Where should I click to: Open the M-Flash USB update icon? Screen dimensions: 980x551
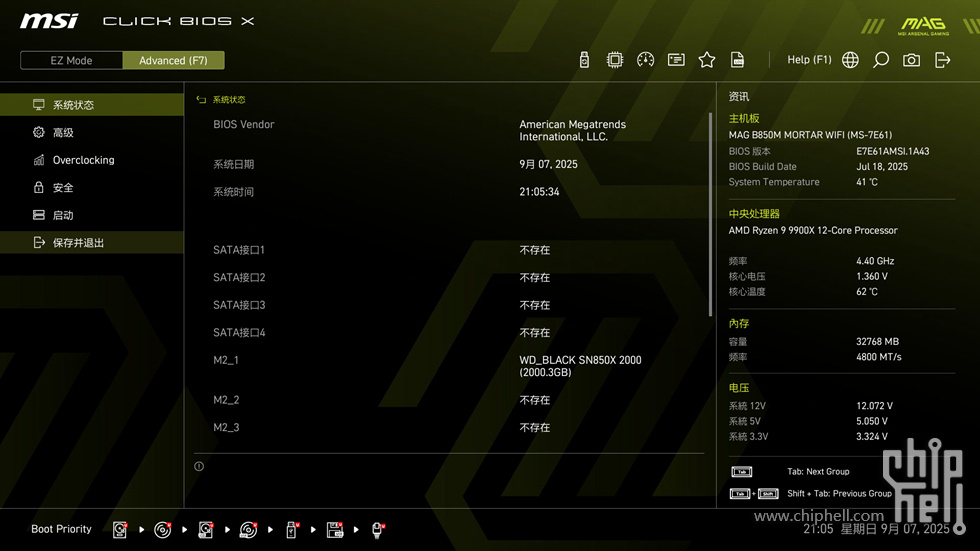584,60
